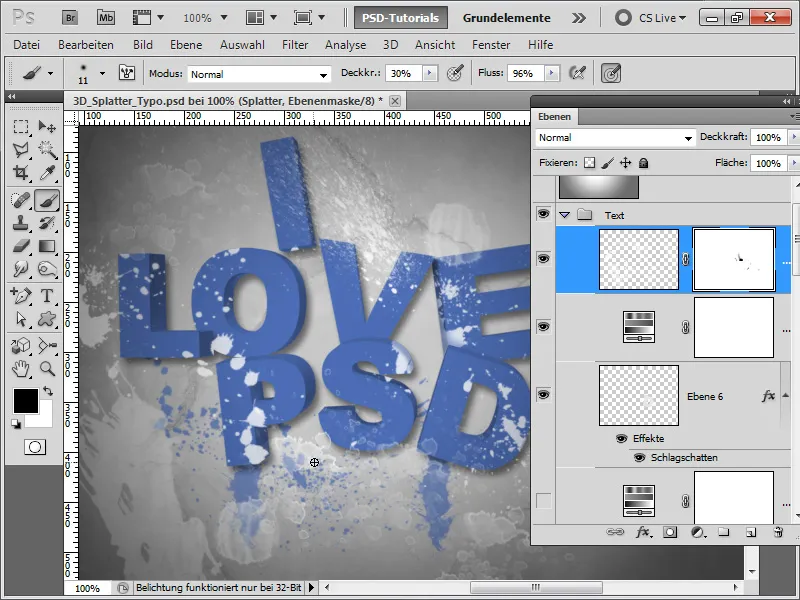
Task: Delete the selected layer
Action: 778,532
